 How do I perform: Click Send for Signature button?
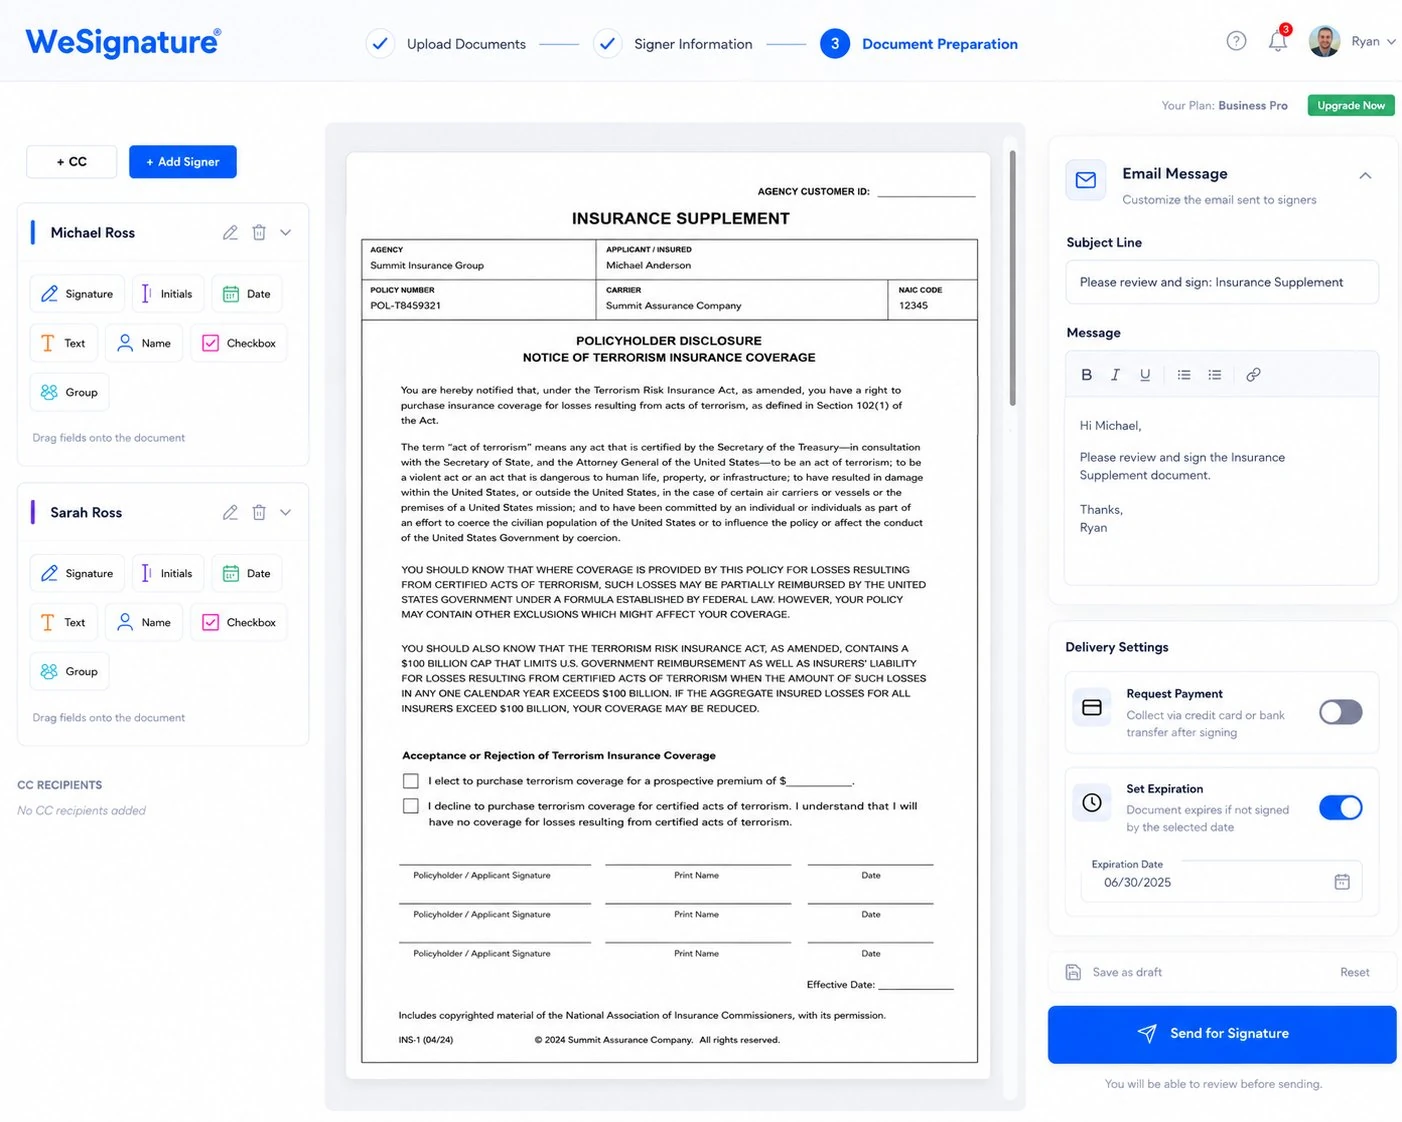pos(1222,1034)
